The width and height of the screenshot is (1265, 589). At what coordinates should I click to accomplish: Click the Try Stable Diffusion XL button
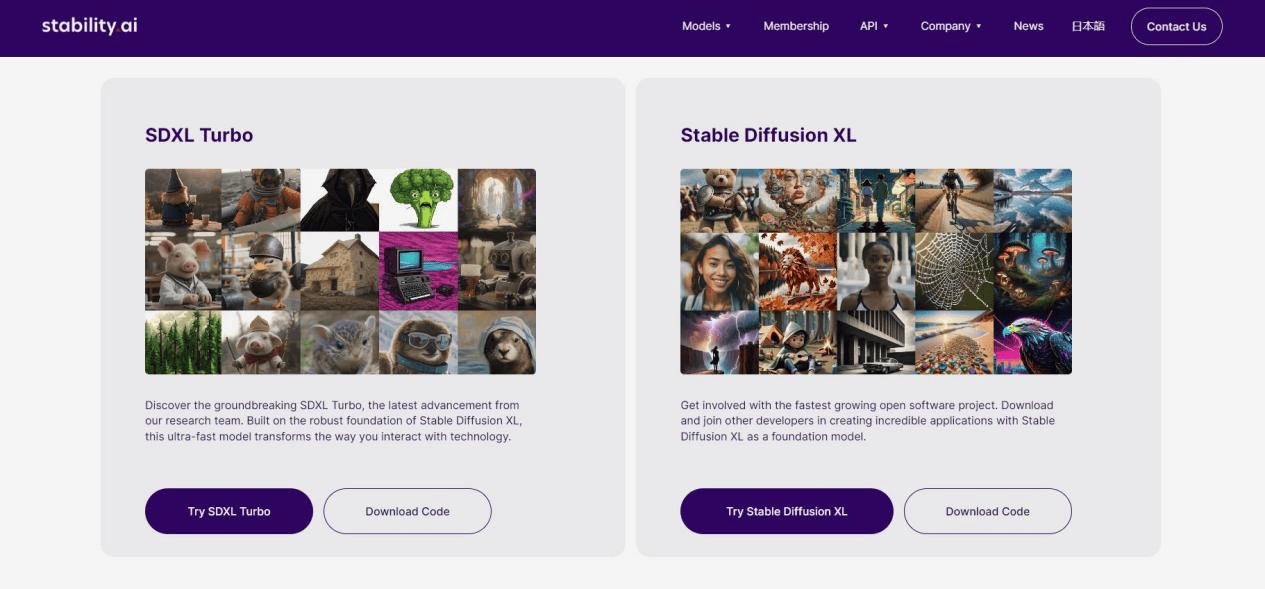(x=786, y=511)
